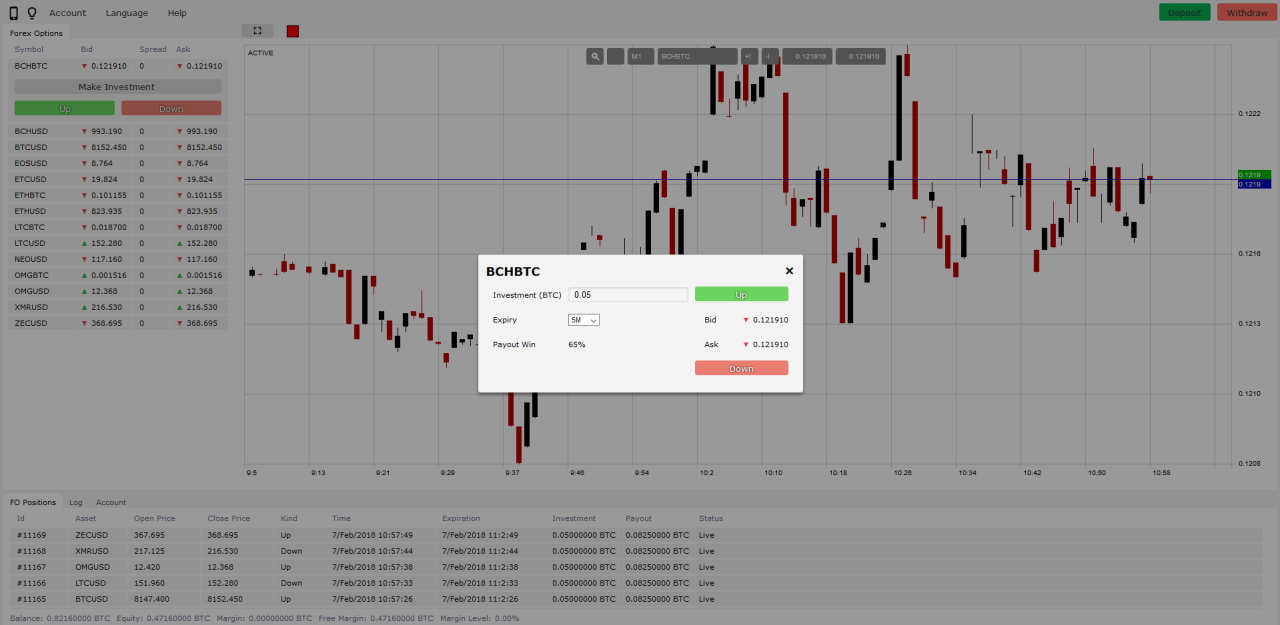Viewport: 1280px width, 625px height.
Task: Toggle dark theme with the lightbulb switch
Action: point(33,12)
